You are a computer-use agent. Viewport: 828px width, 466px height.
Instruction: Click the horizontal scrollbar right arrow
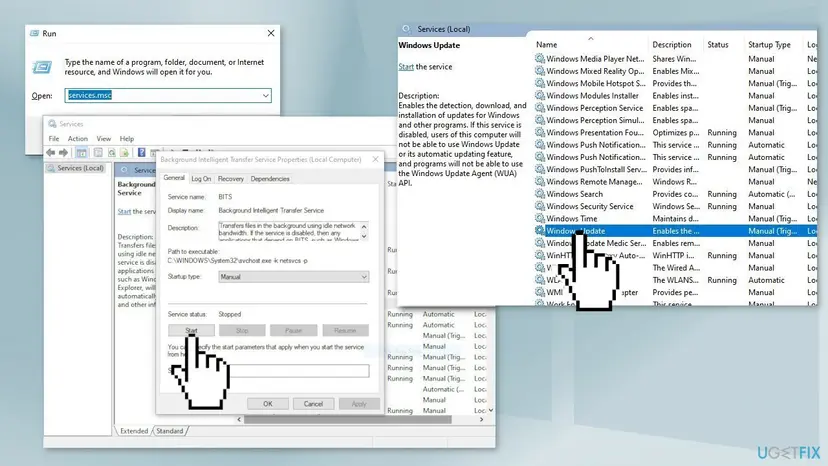coord(481,420)
